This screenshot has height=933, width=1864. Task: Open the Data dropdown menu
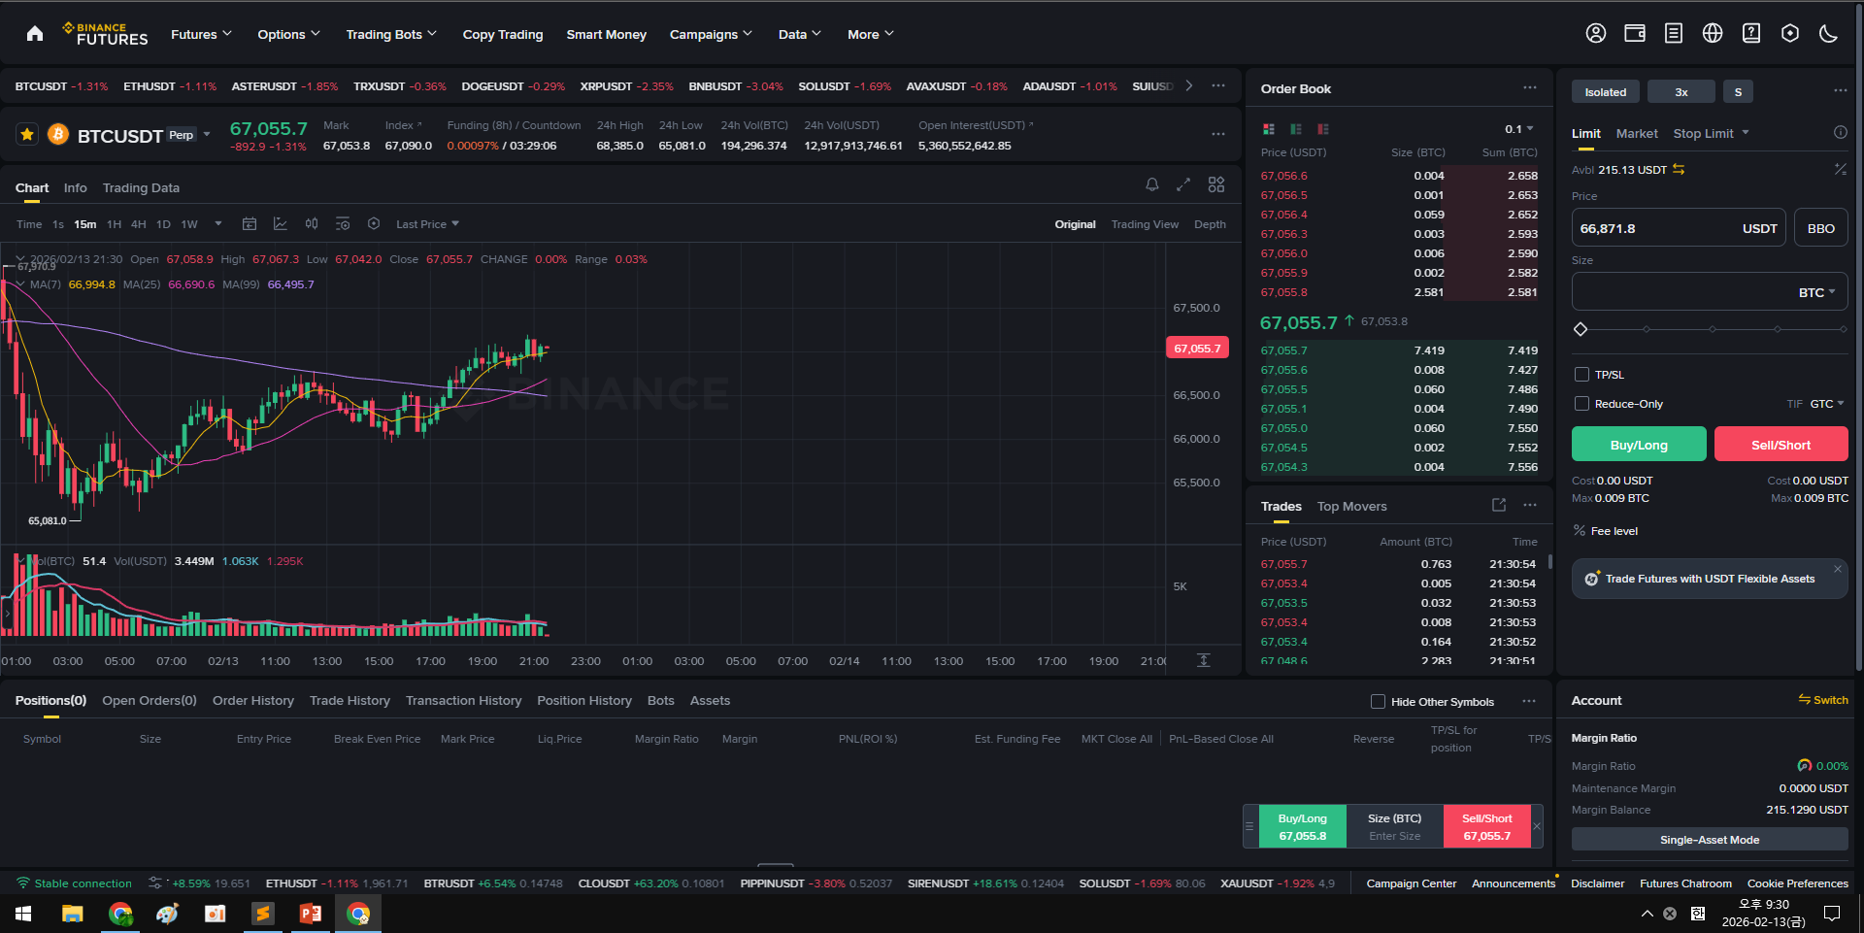800,34
